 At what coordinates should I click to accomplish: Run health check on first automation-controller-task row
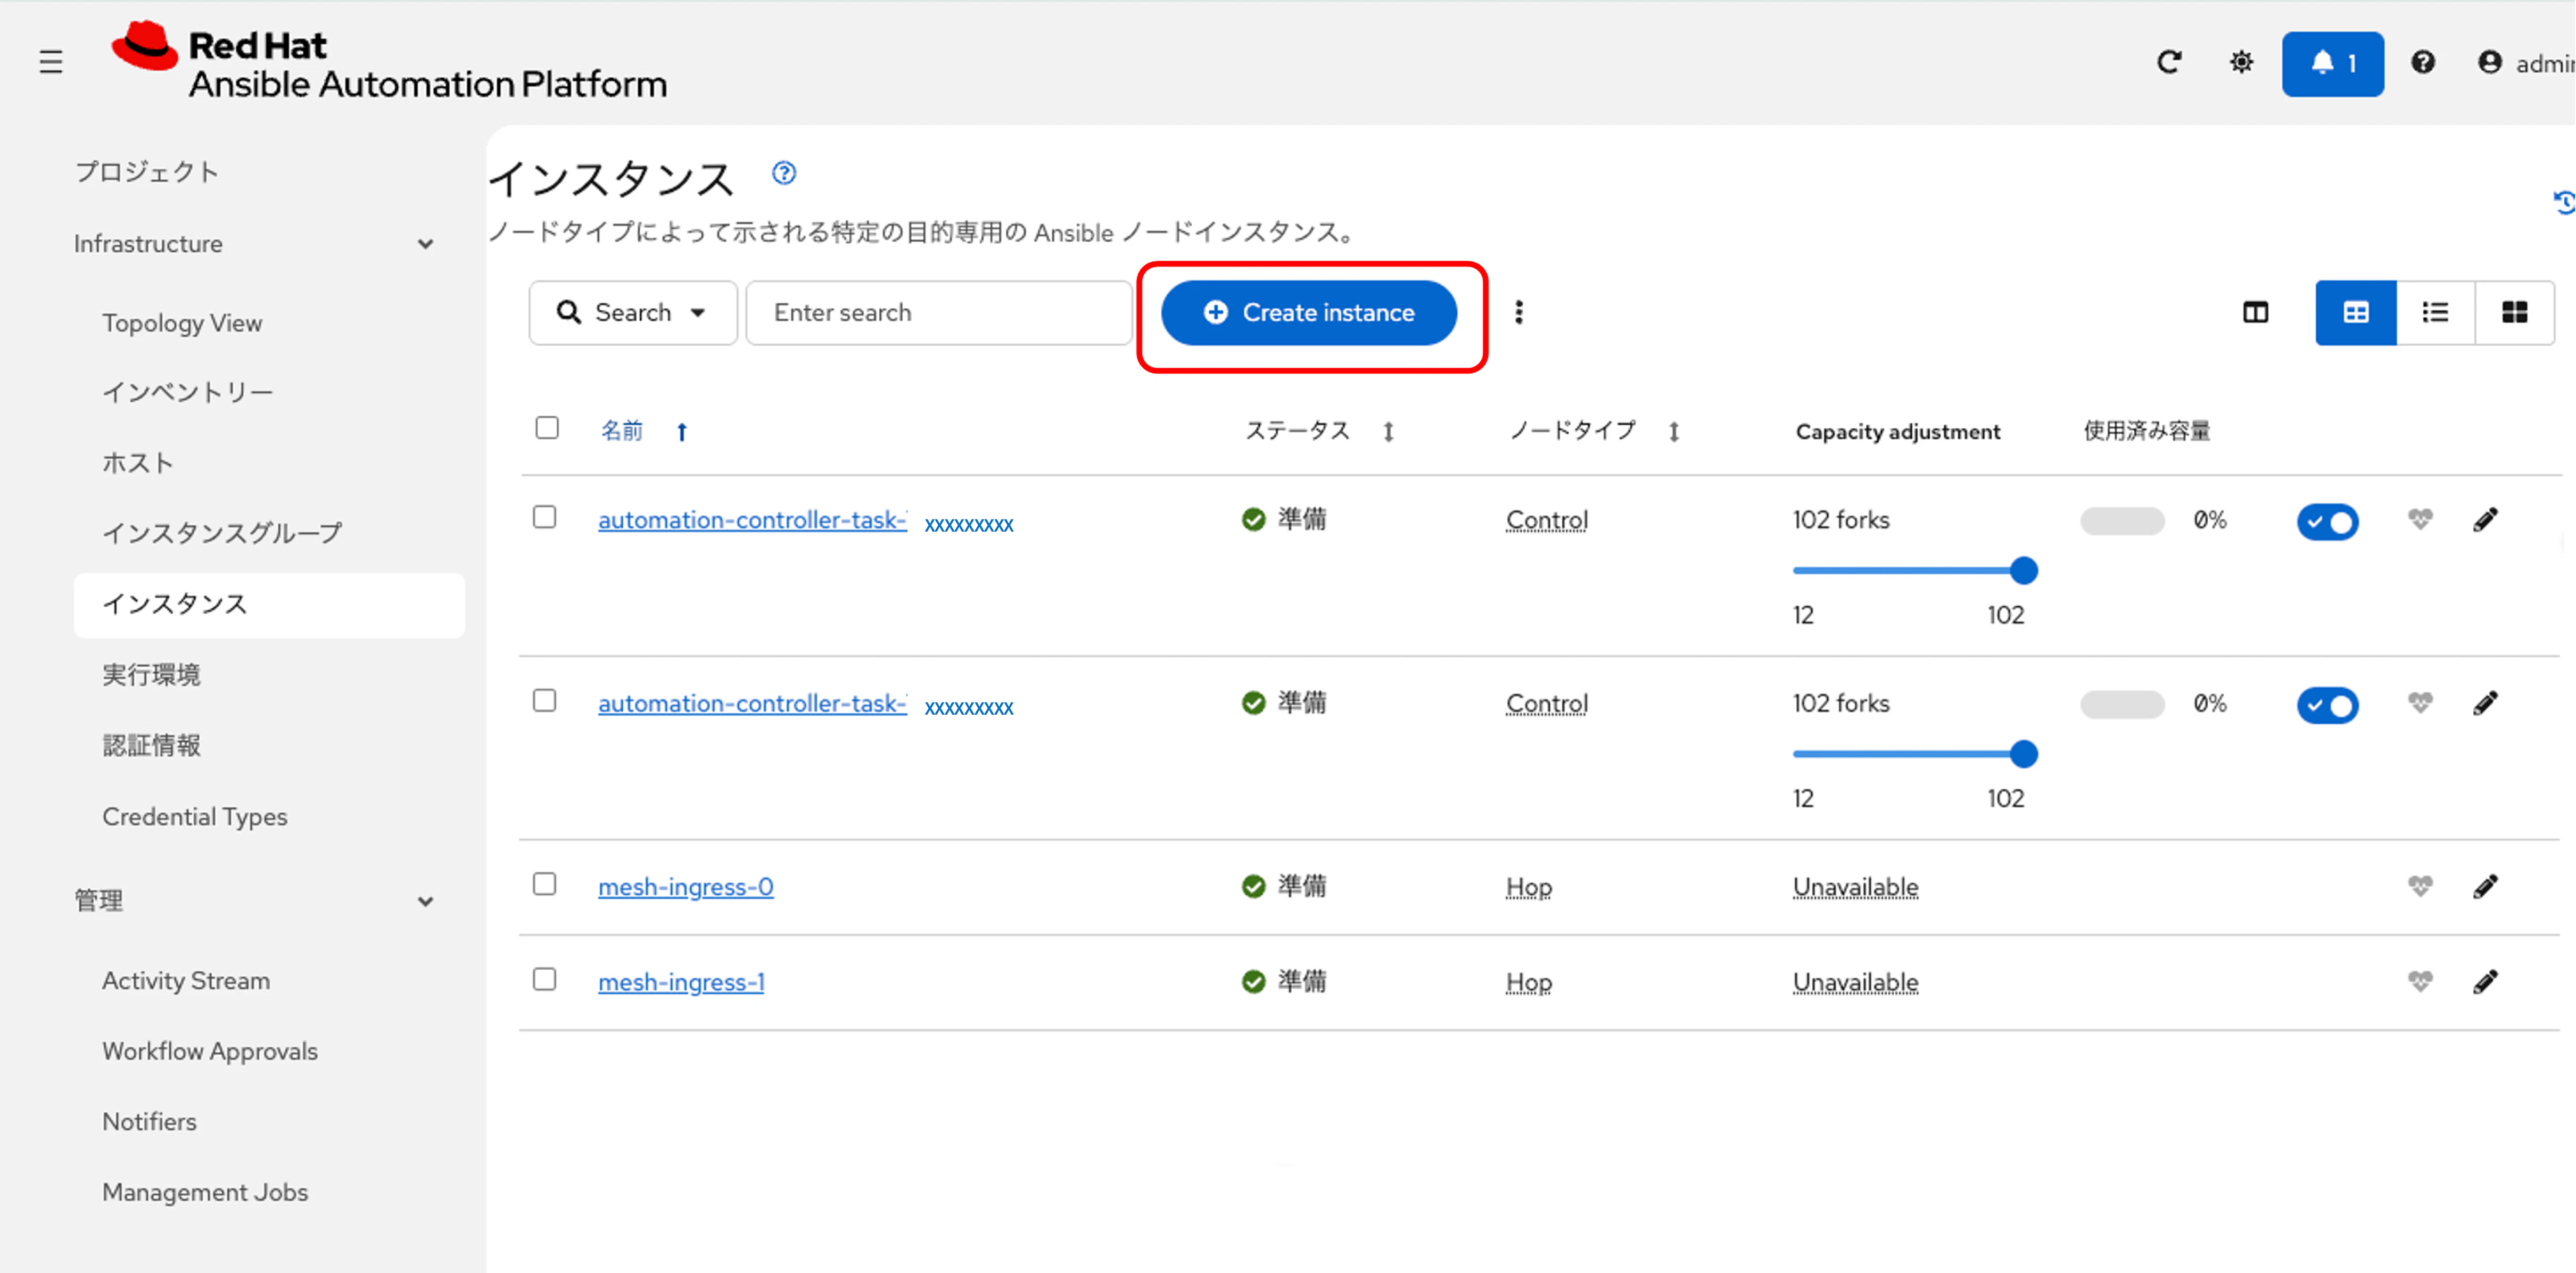pos(2420,519)
